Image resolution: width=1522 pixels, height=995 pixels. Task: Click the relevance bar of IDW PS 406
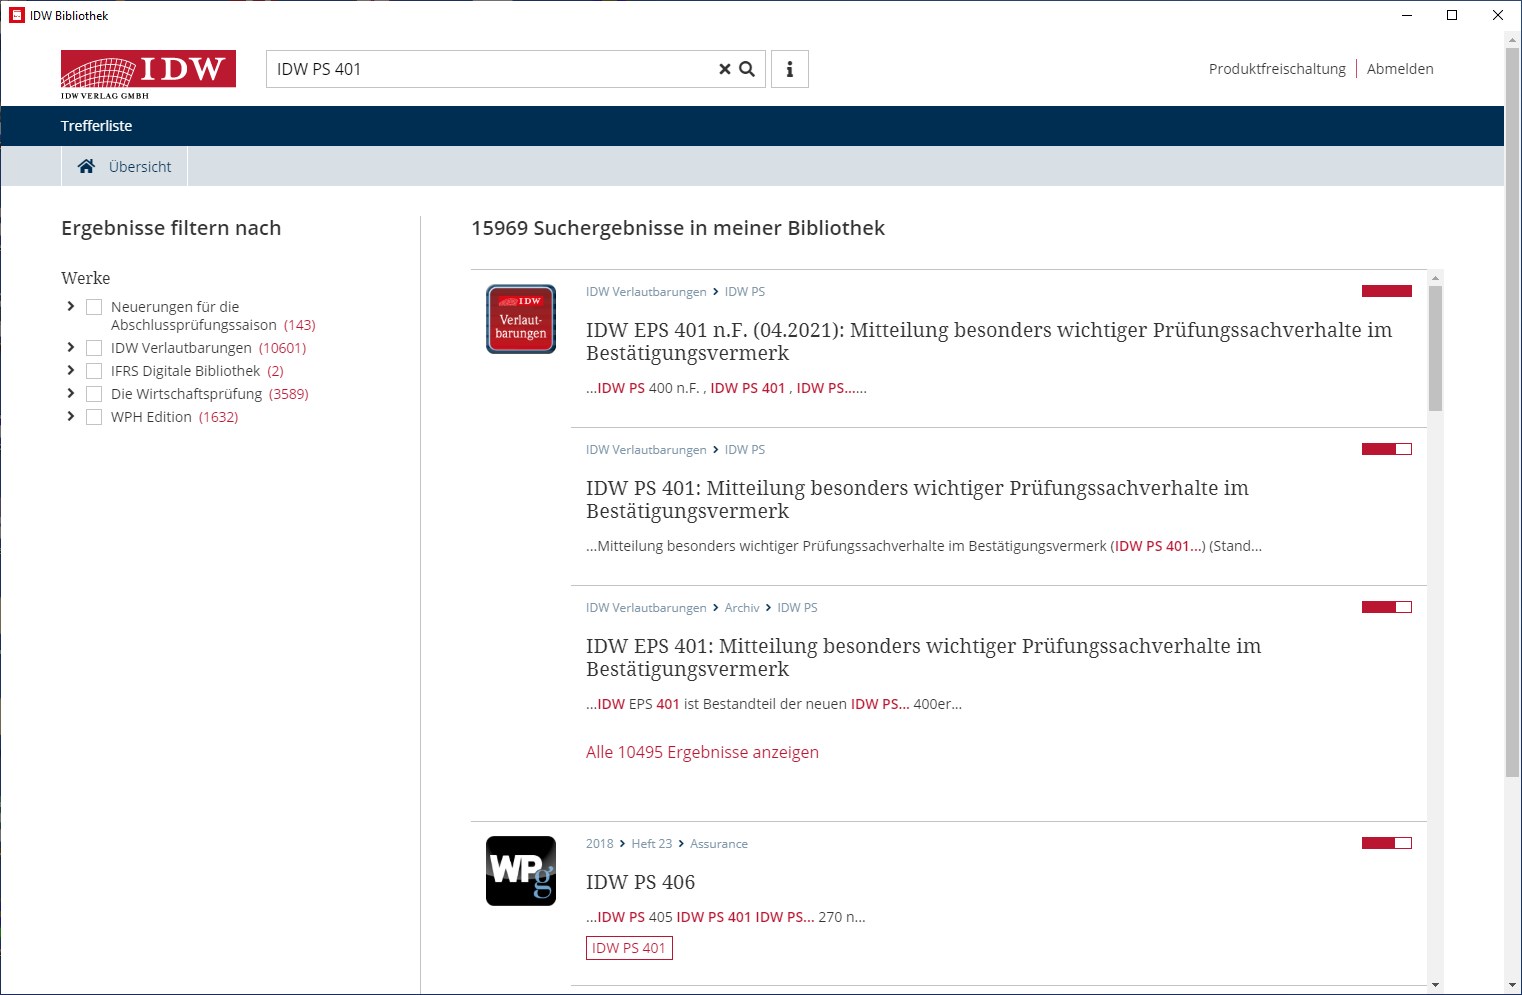(1387, 843)
